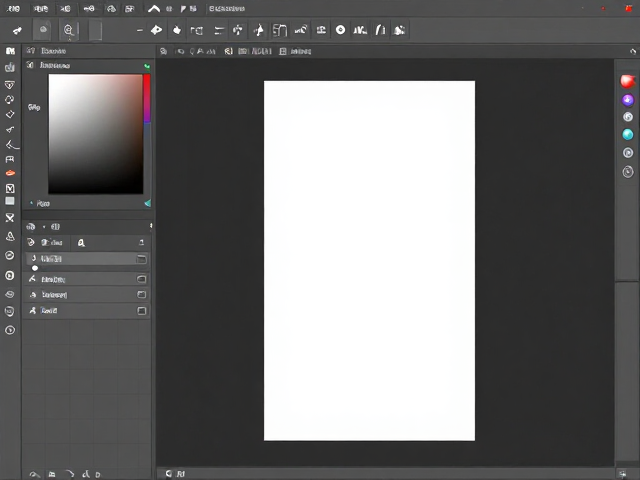Select the orange-red tool in left toolbox
Viewport: 640px width, 480px height.
pyautogui.click(x=10, y=173)
